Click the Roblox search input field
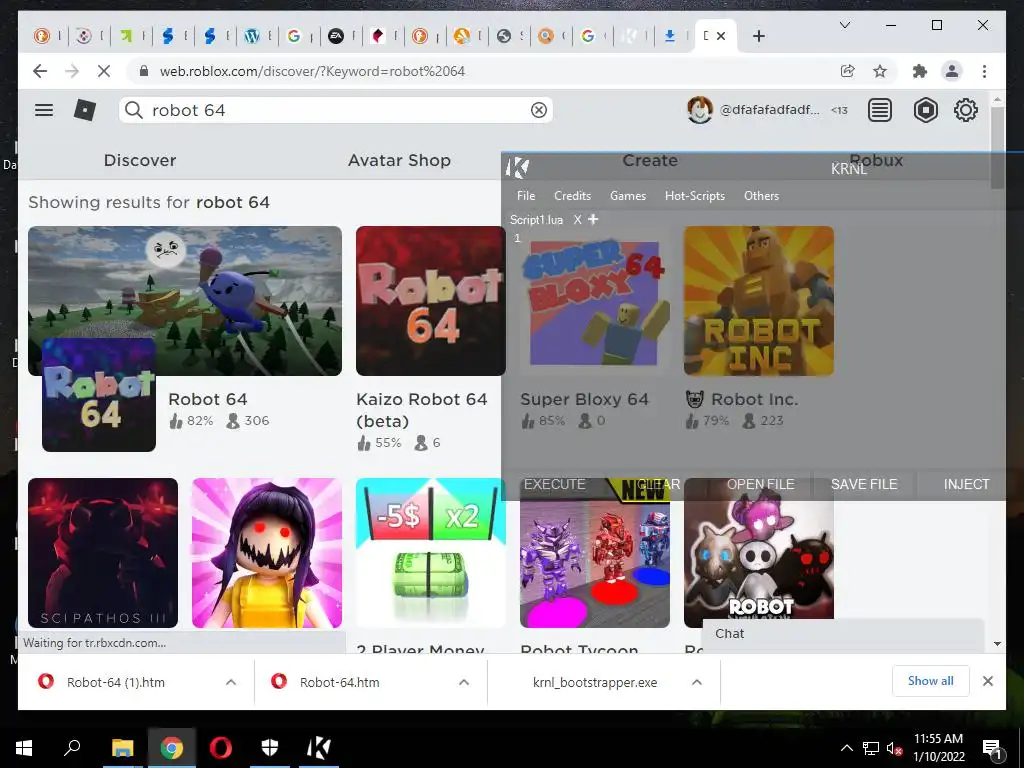Viewport: 1024px width, 768px height. 336,110
